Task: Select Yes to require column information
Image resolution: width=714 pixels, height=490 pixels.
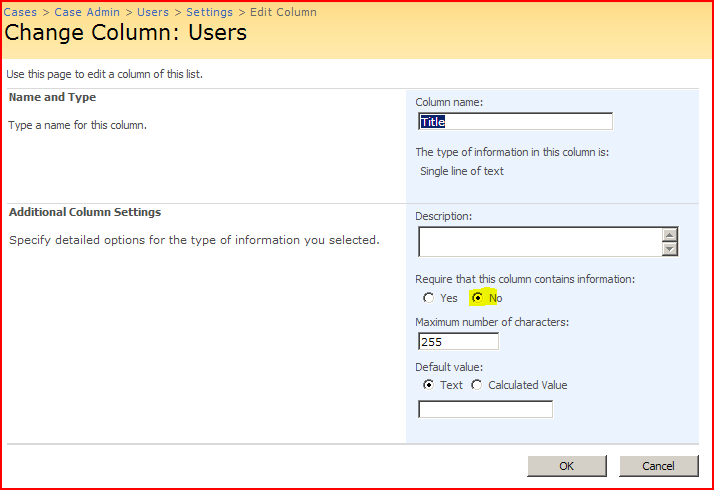Action: pos(429,298)
